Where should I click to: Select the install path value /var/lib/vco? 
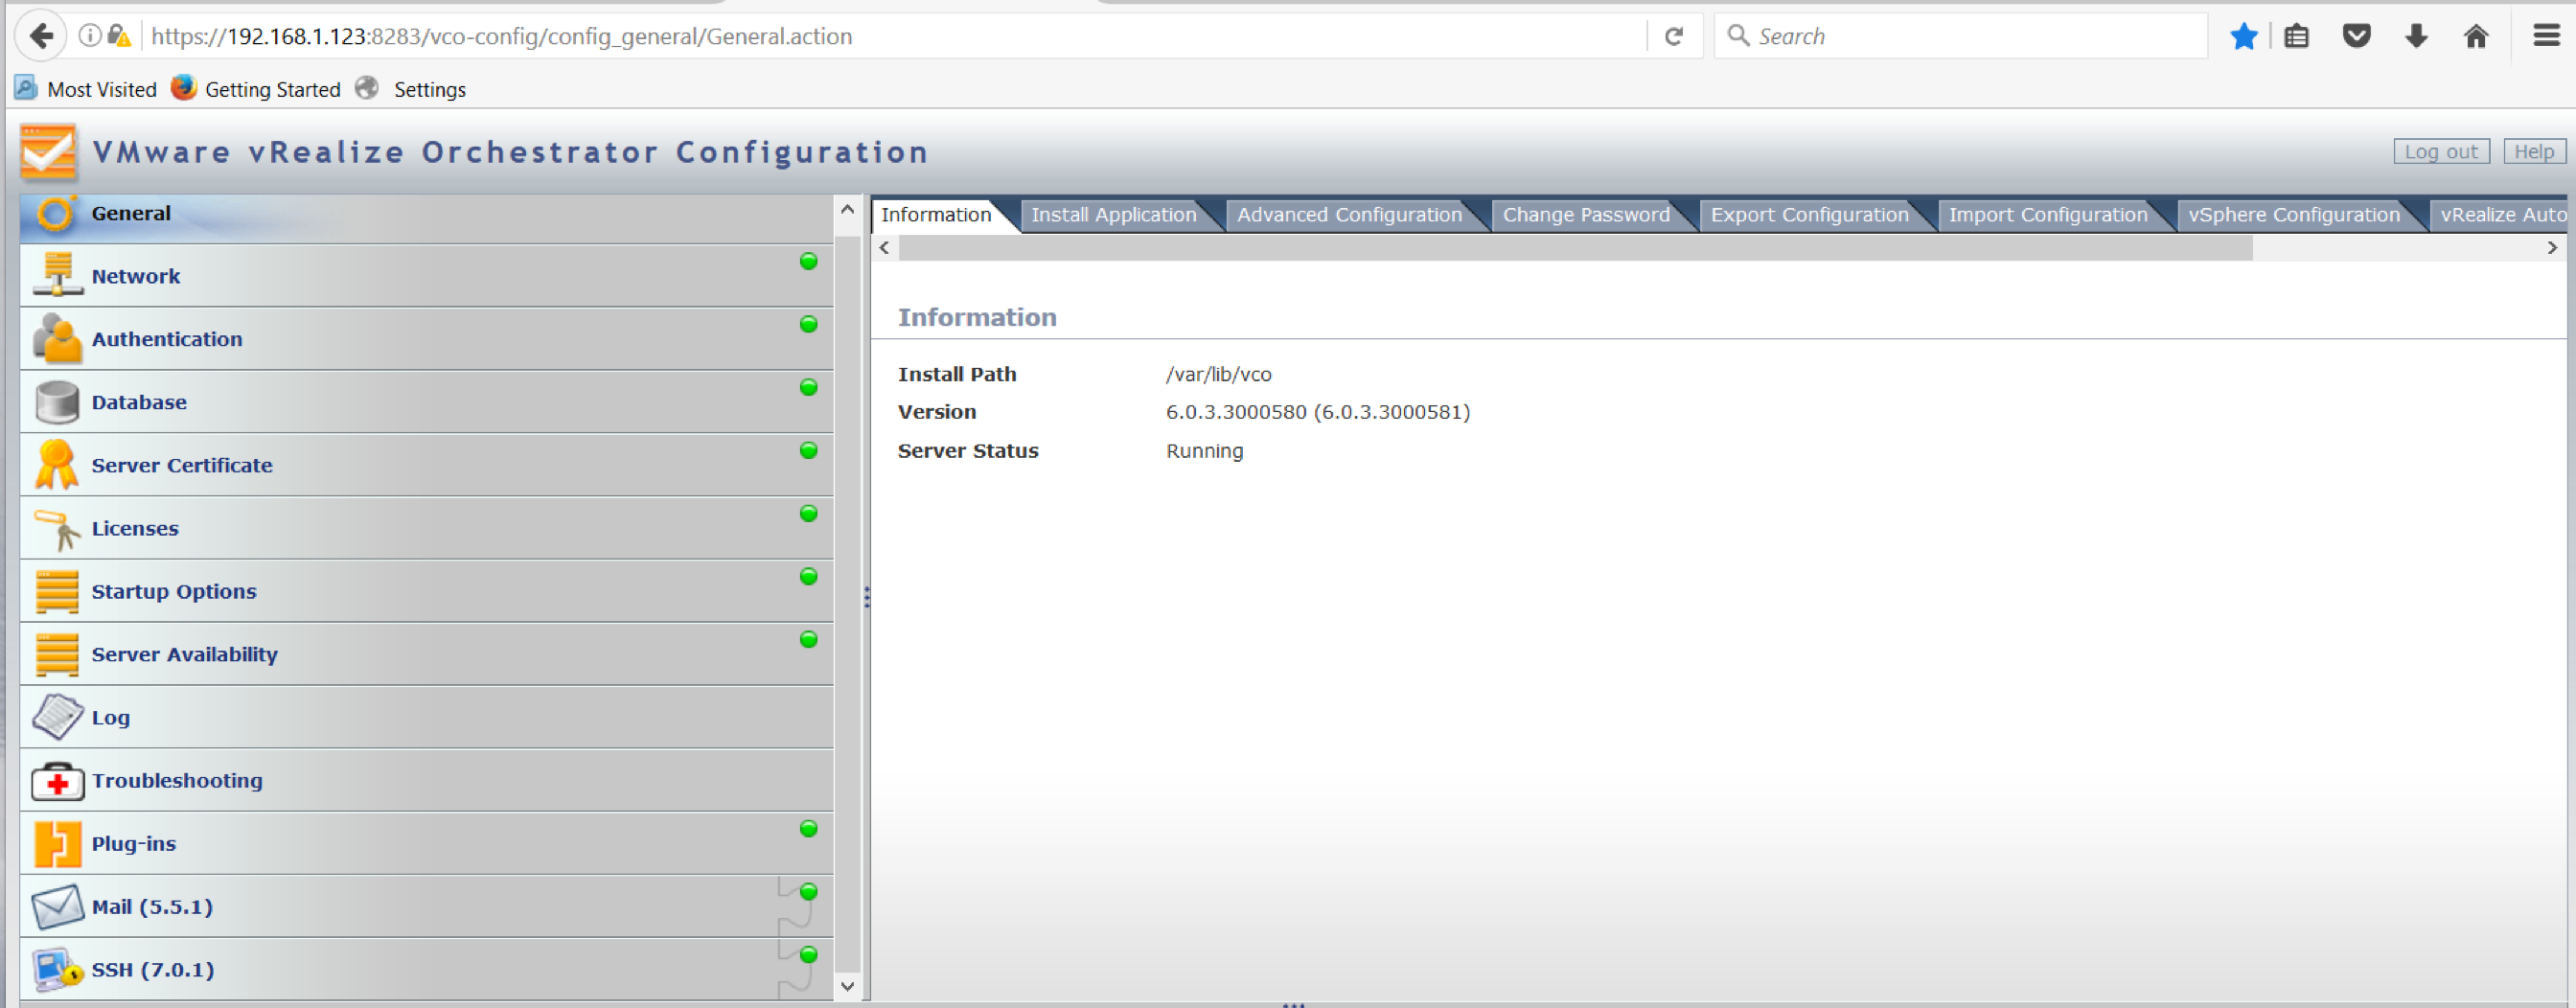1218,374
